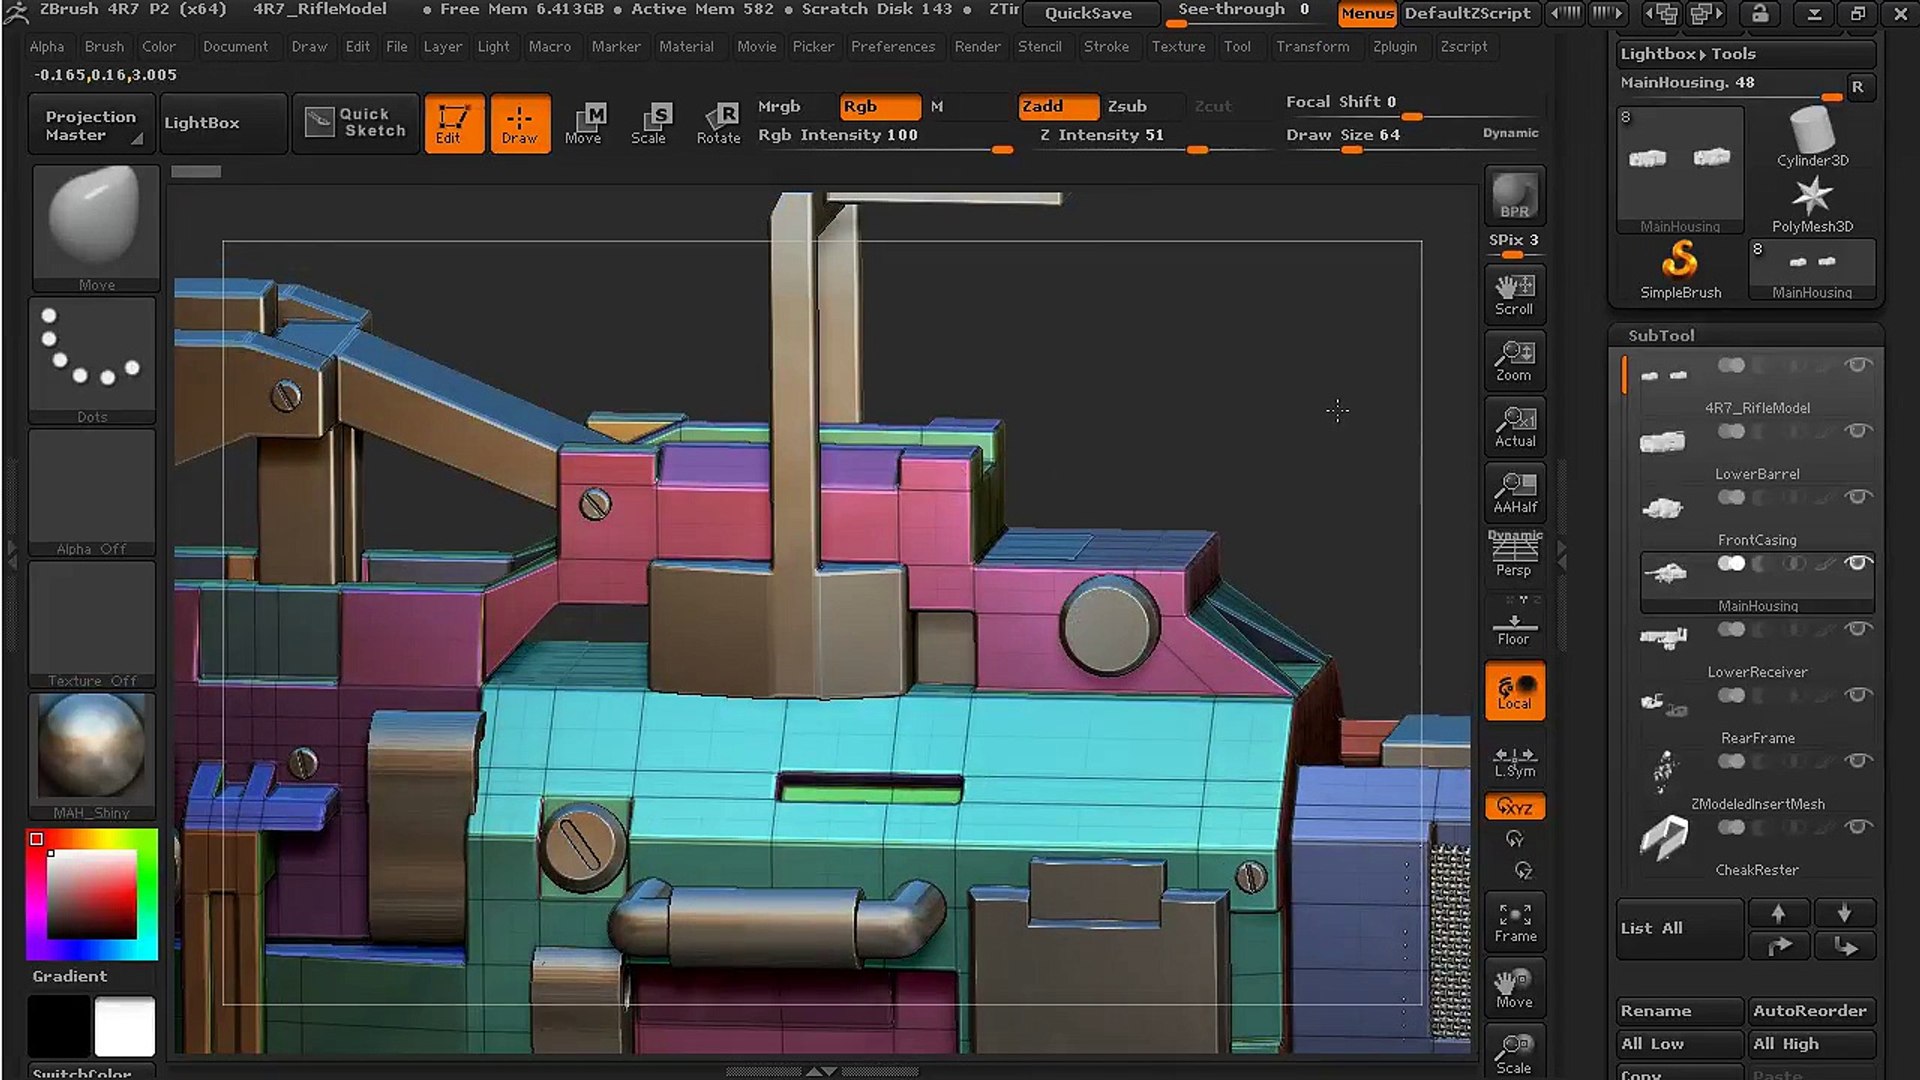
Task: Pick a color in the color picker square
Action: (x=91, y=894)
